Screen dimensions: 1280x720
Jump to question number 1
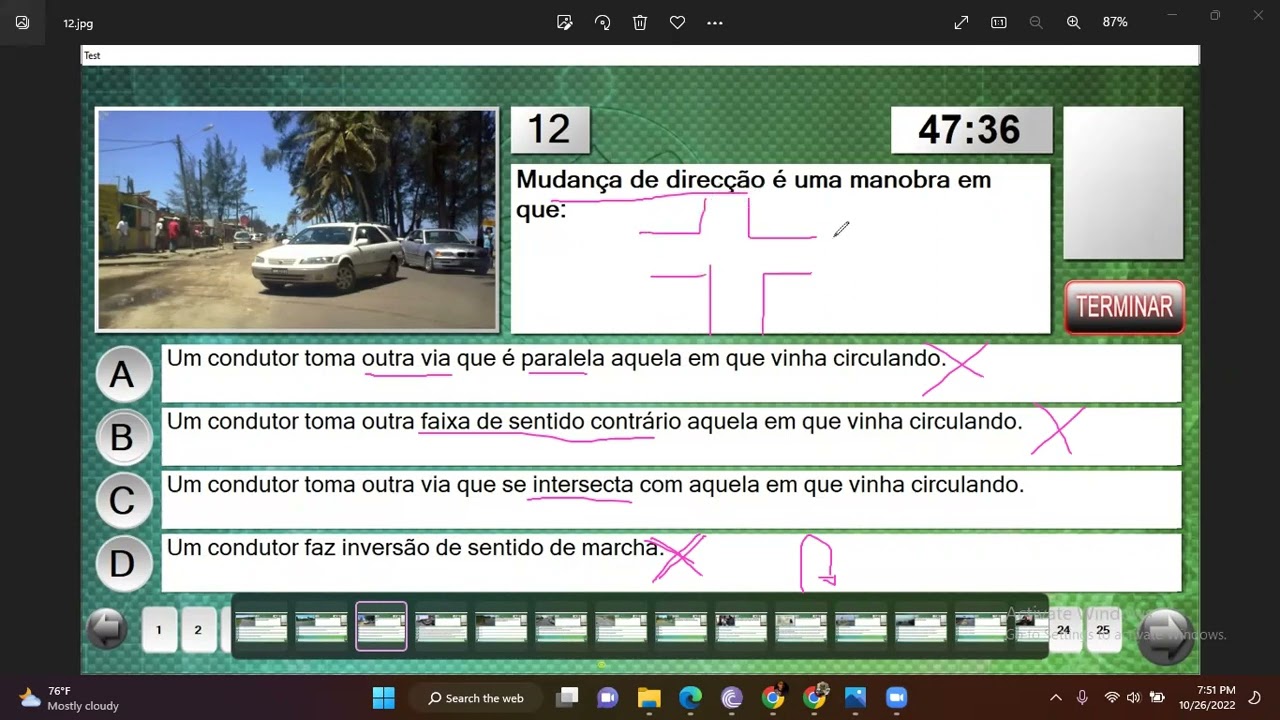pyautogui.click(x=159, y=630)
